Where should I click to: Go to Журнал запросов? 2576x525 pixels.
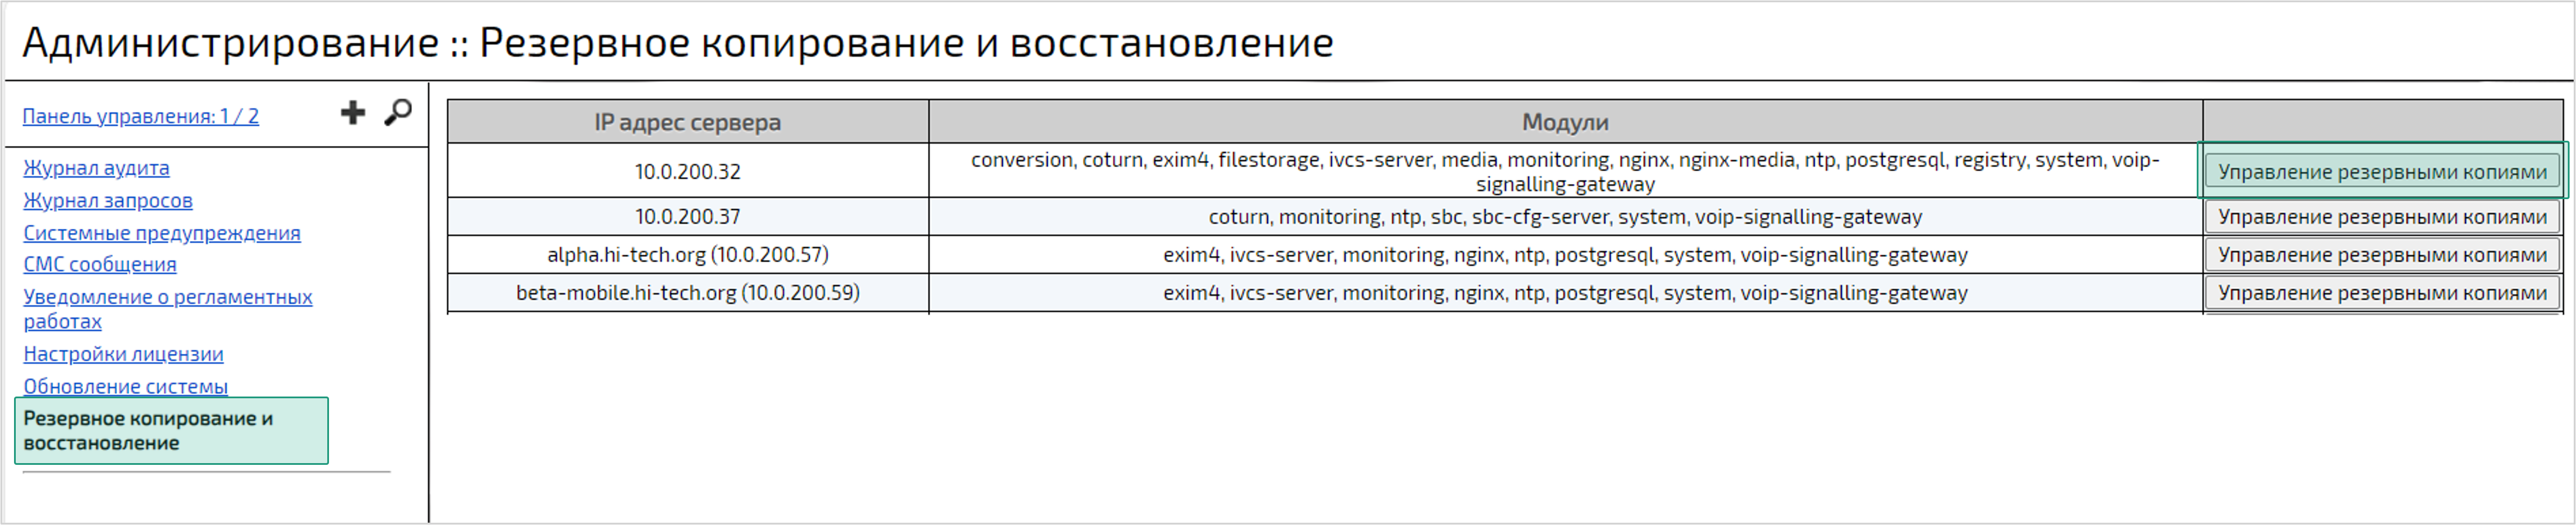[x=108, y=200]
